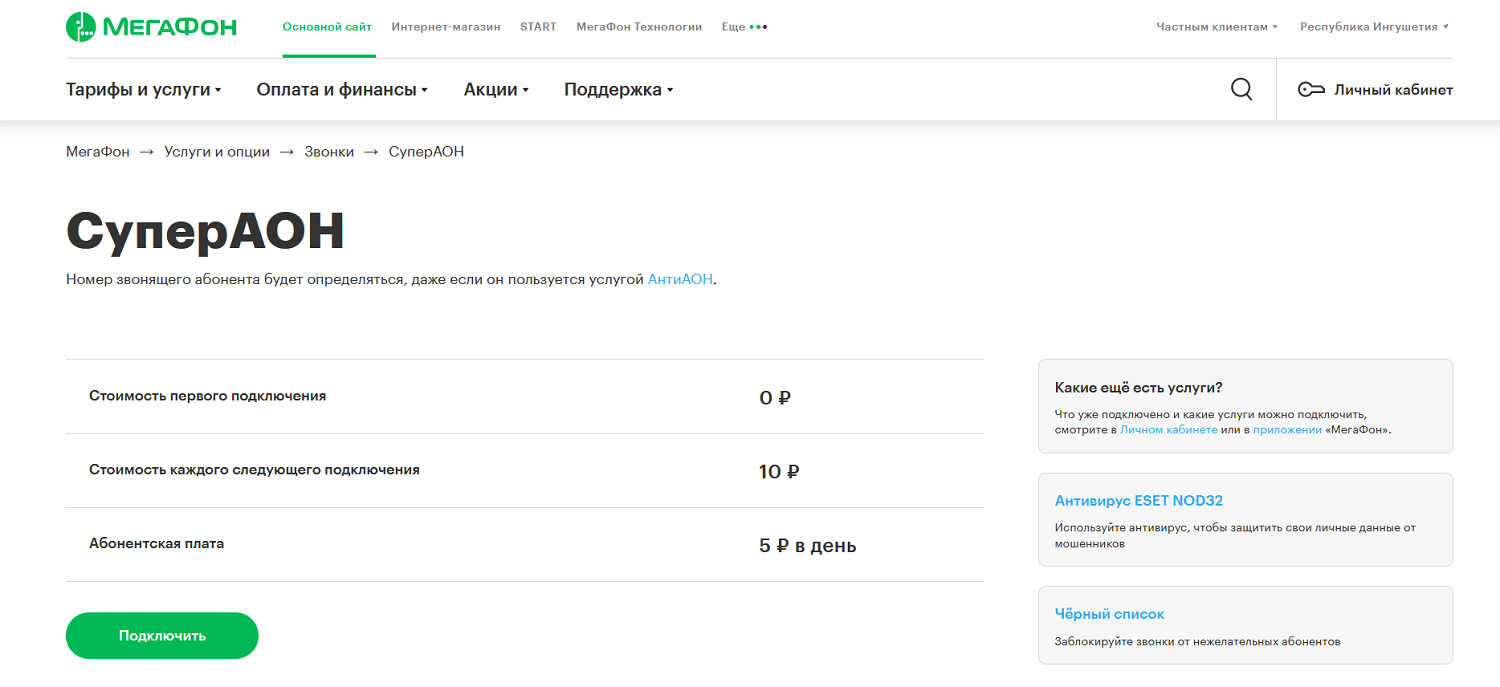Change region Республика Ингушетия
Image resolution: width=1500 pixels, height=687 pixels.
coord(1375,27)
